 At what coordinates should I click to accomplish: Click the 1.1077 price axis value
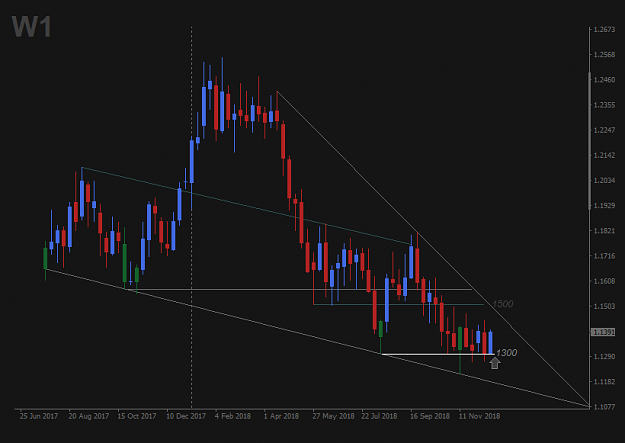[604, 407]
